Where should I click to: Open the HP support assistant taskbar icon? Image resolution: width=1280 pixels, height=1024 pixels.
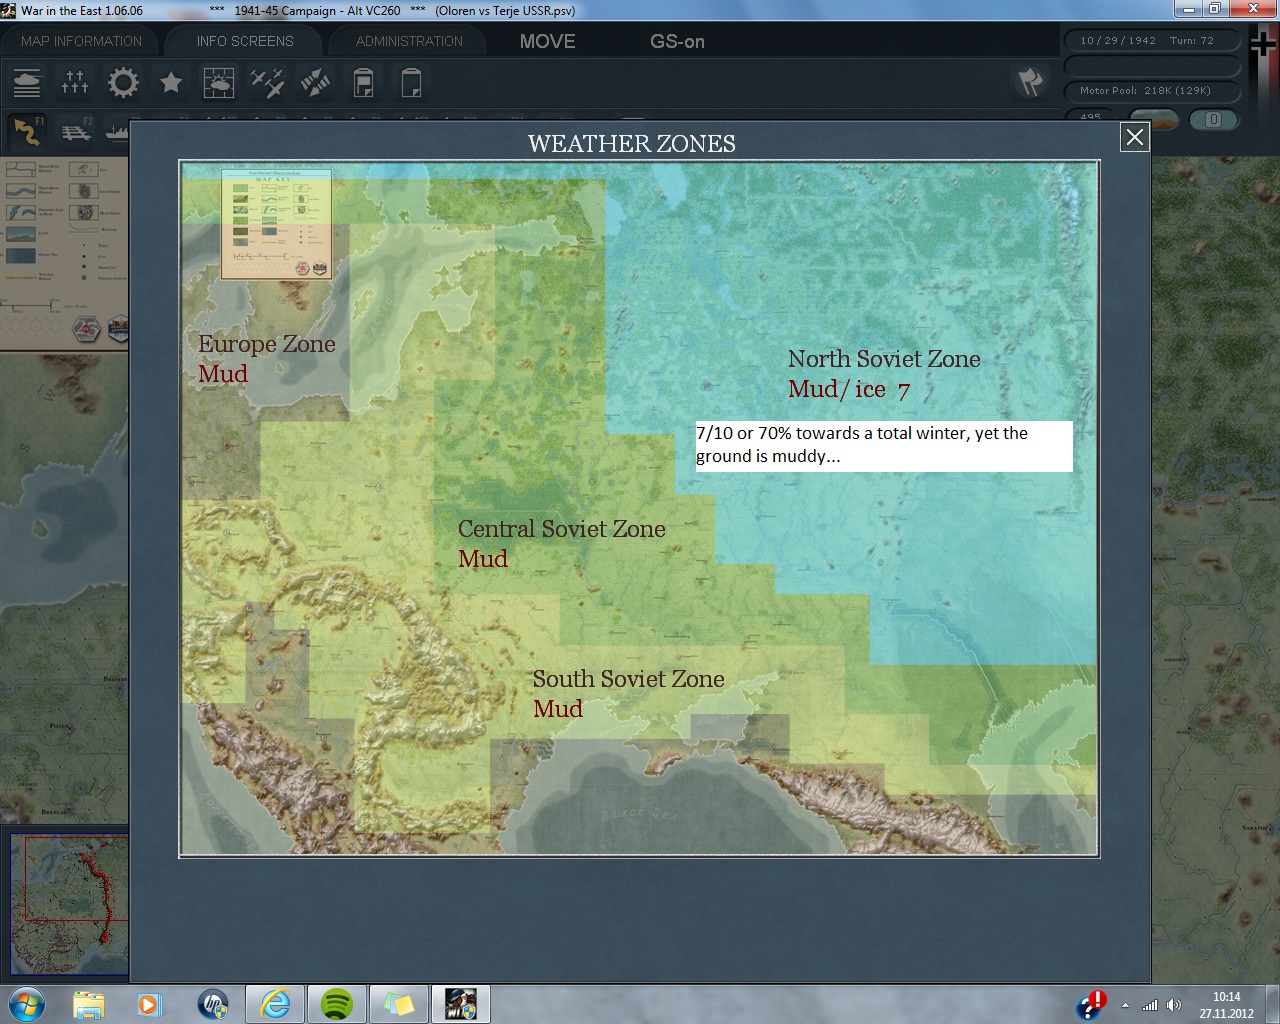tap(212, 1004)
